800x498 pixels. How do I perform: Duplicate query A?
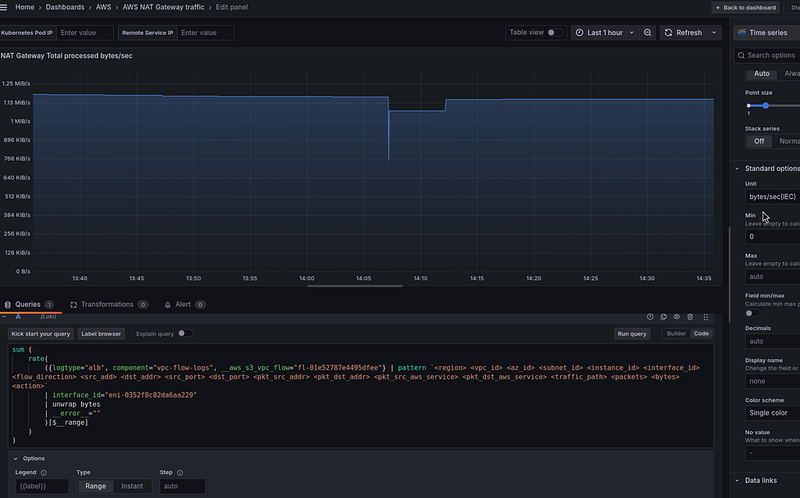tap(663, 317)
